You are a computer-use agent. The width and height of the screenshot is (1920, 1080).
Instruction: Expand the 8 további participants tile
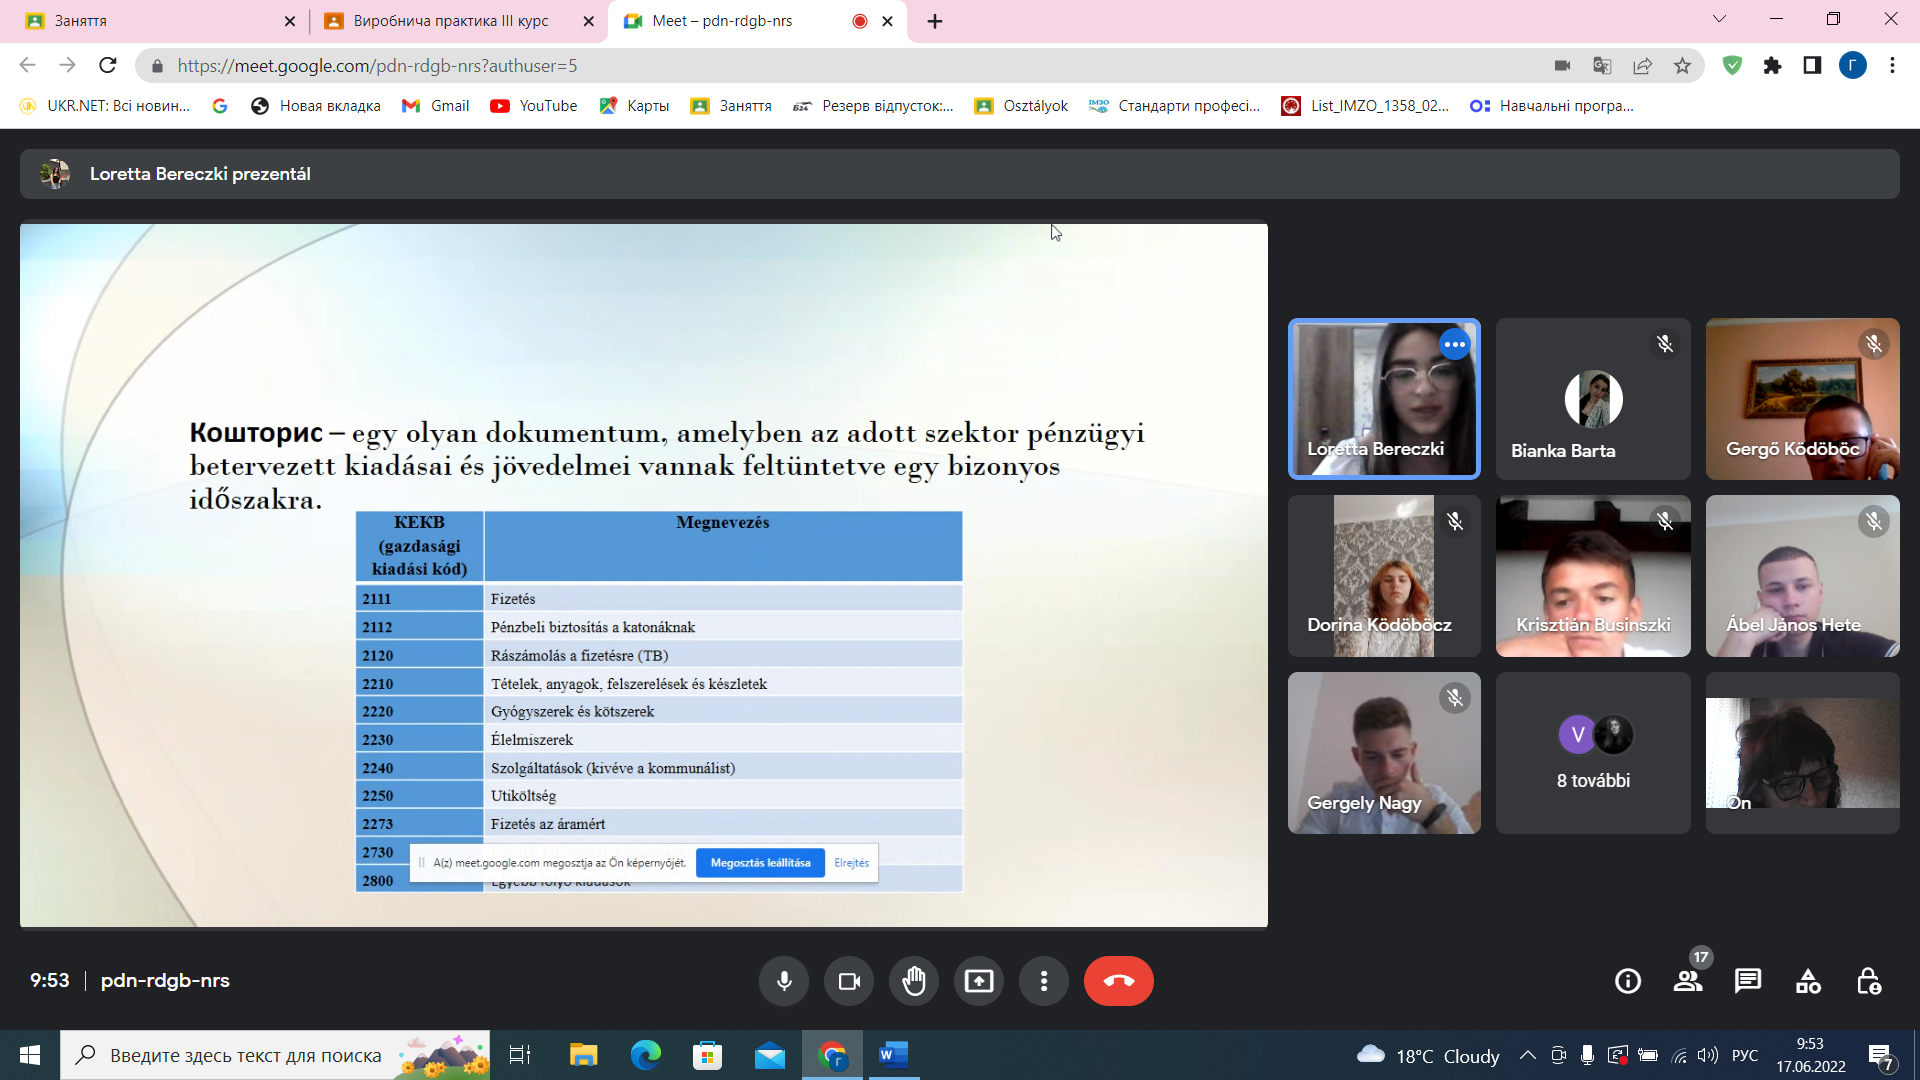pyautogui.click(x=1593, y=753)
